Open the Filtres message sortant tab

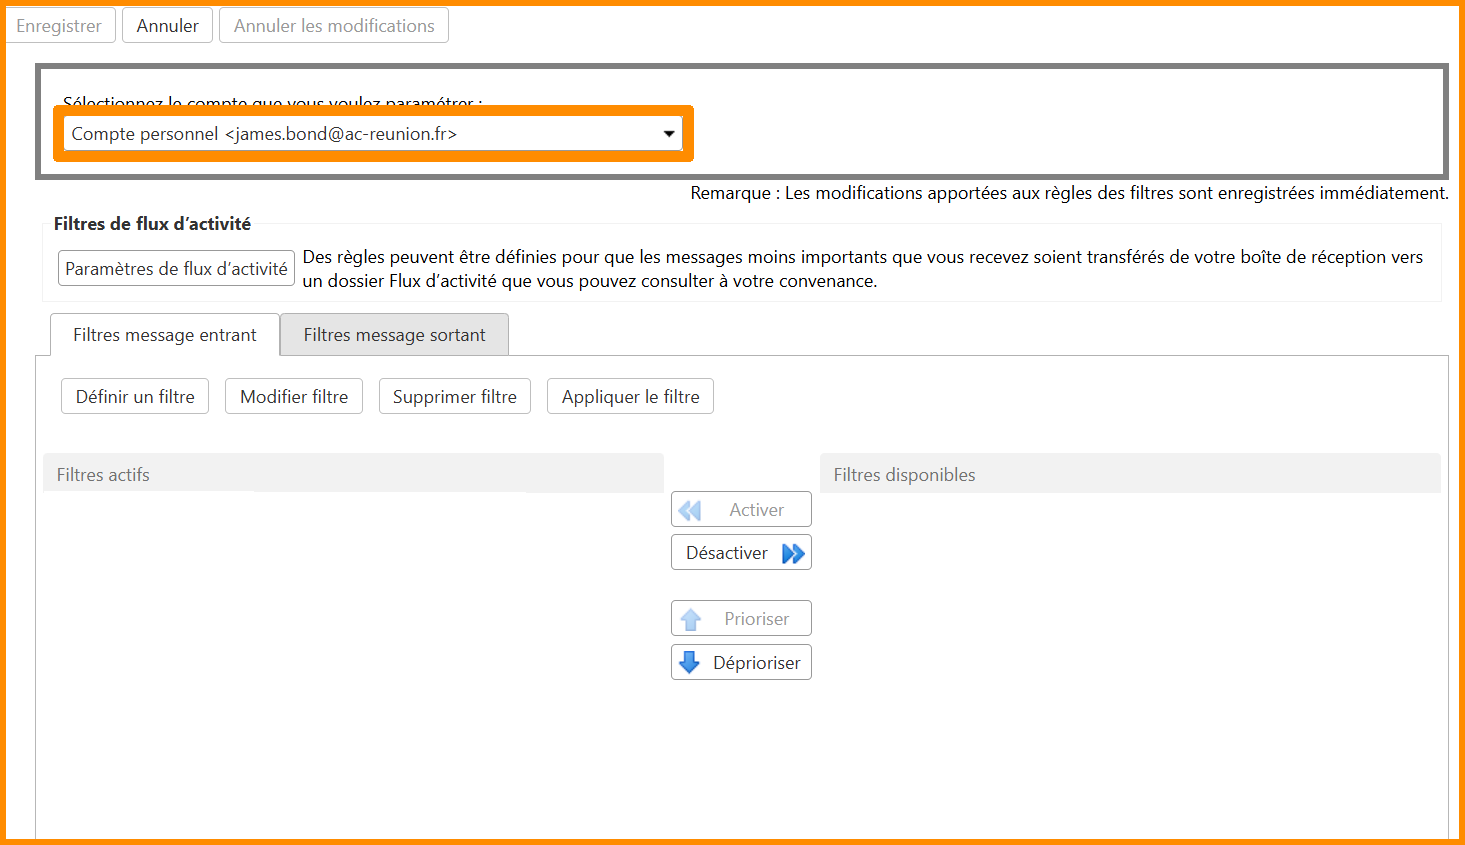pyautogui.click(x=394, y=335)
